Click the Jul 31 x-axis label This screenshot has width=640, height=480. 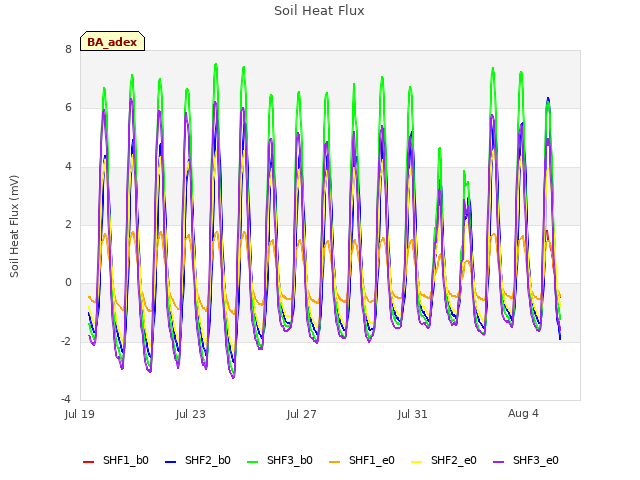413,414
